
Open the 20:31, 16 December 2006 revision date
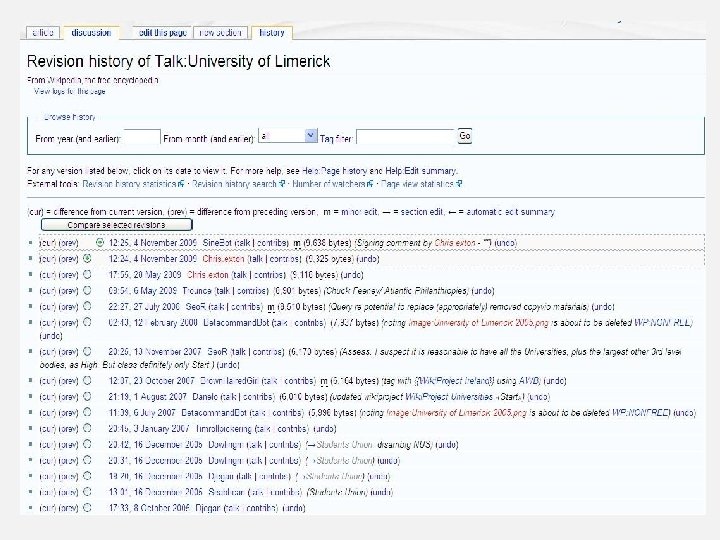pyautogui.click(x=156, y=461)
